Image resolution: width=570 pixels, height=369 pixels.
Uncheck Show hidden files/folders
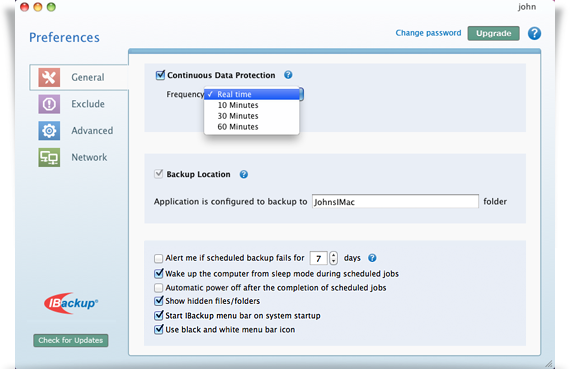[158, 301]
